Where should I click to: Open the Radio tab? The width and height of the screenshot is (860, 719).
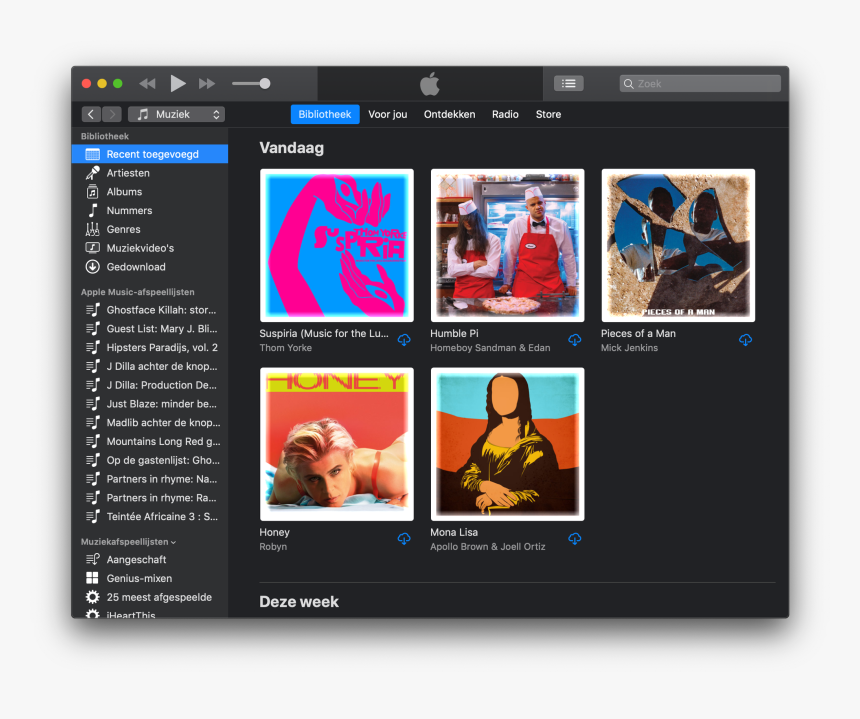505,114
